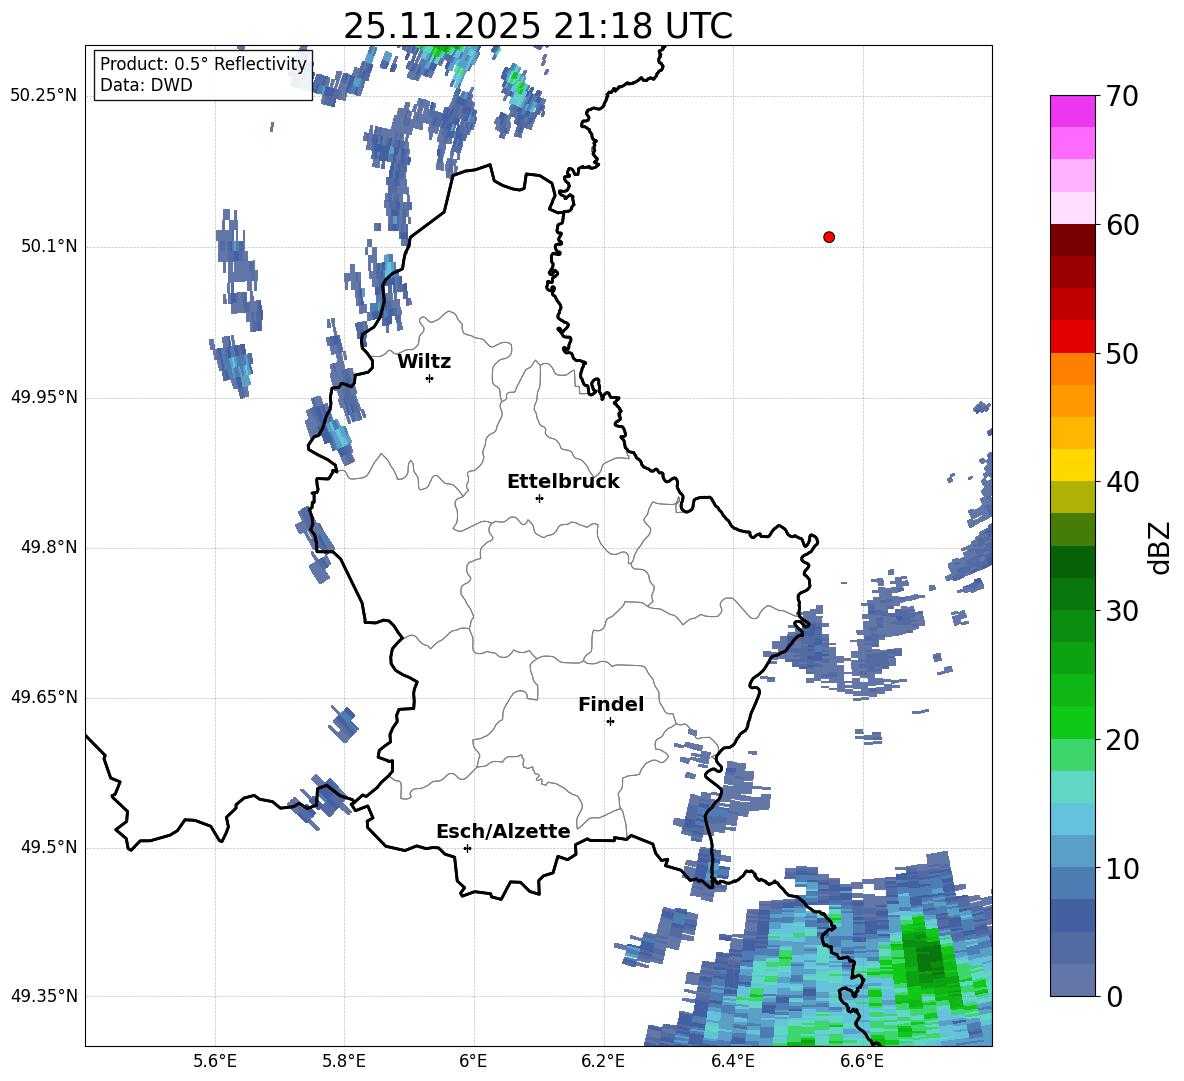Click the 20 colorbar tick value

(x=1122, y=740)
